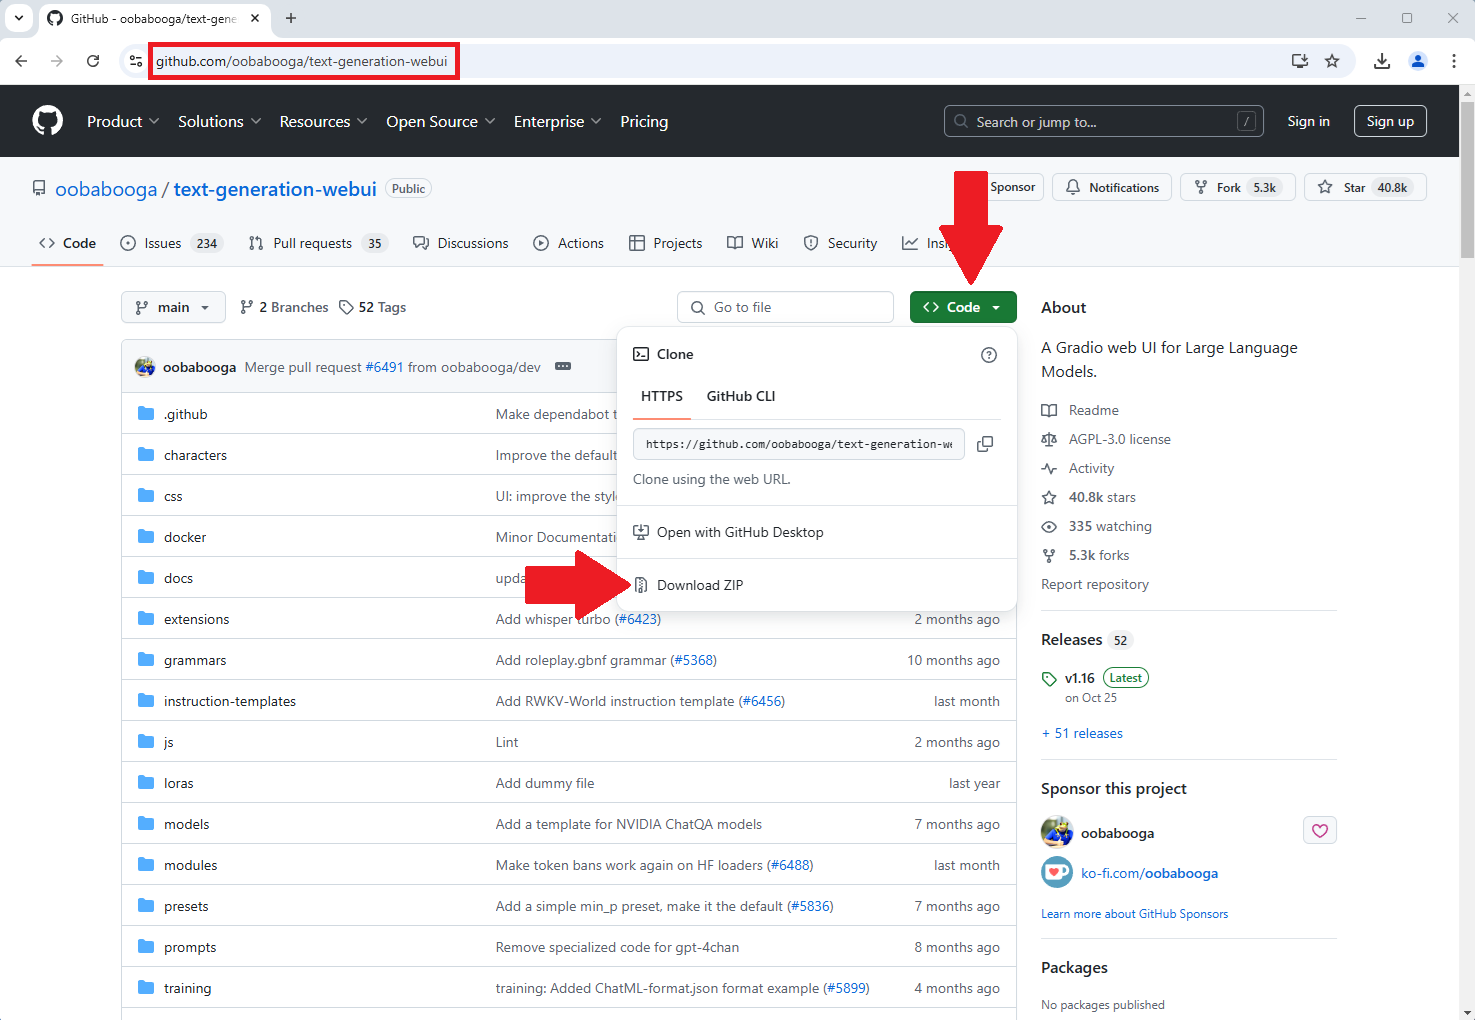Image resolution: width=1475 pixels, height=1020 pixels.
Task: Copy the HTTPS clone URL
Action: [985, 444]
